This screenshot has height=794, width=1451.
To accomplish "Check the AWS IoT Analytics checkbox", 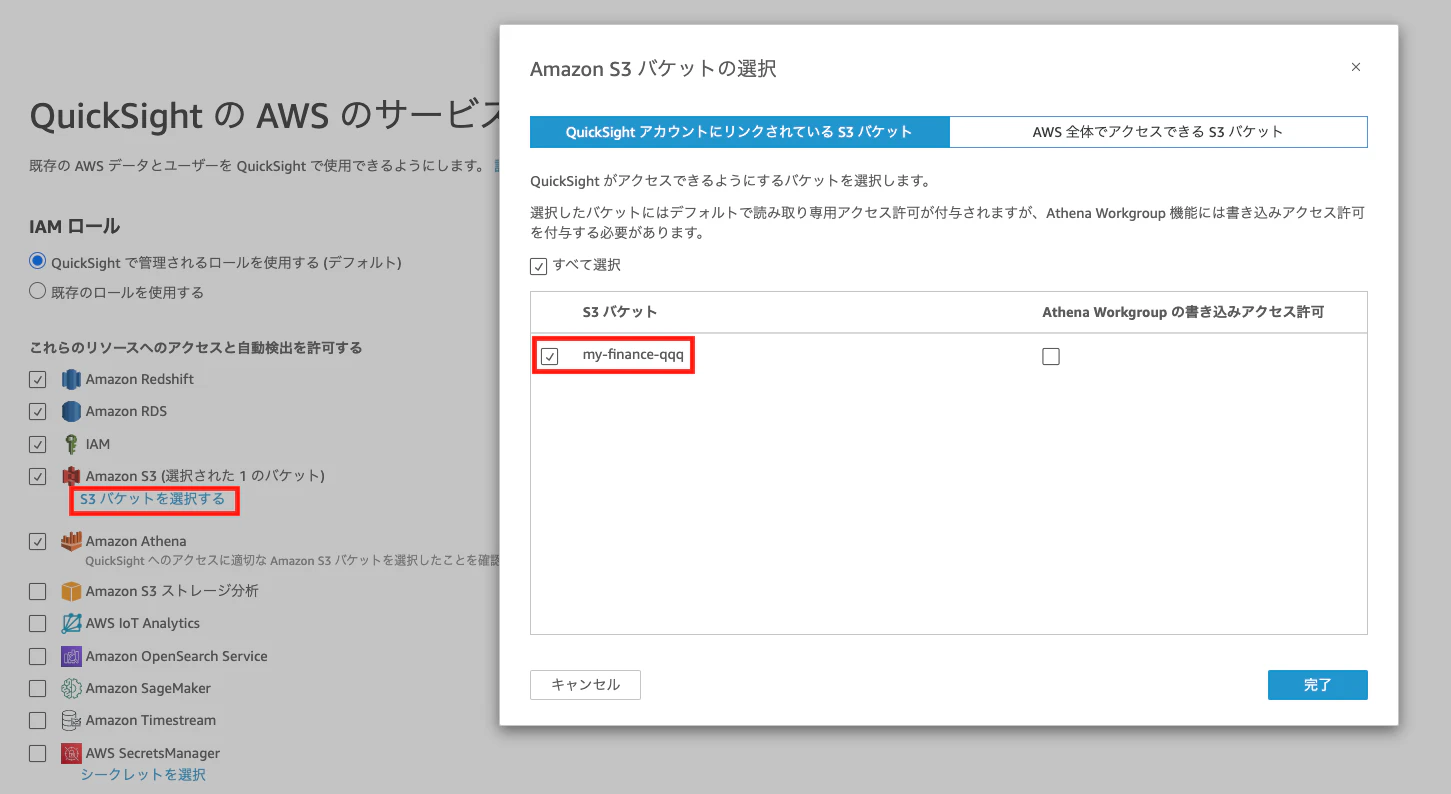I will [x=38, y=623].
